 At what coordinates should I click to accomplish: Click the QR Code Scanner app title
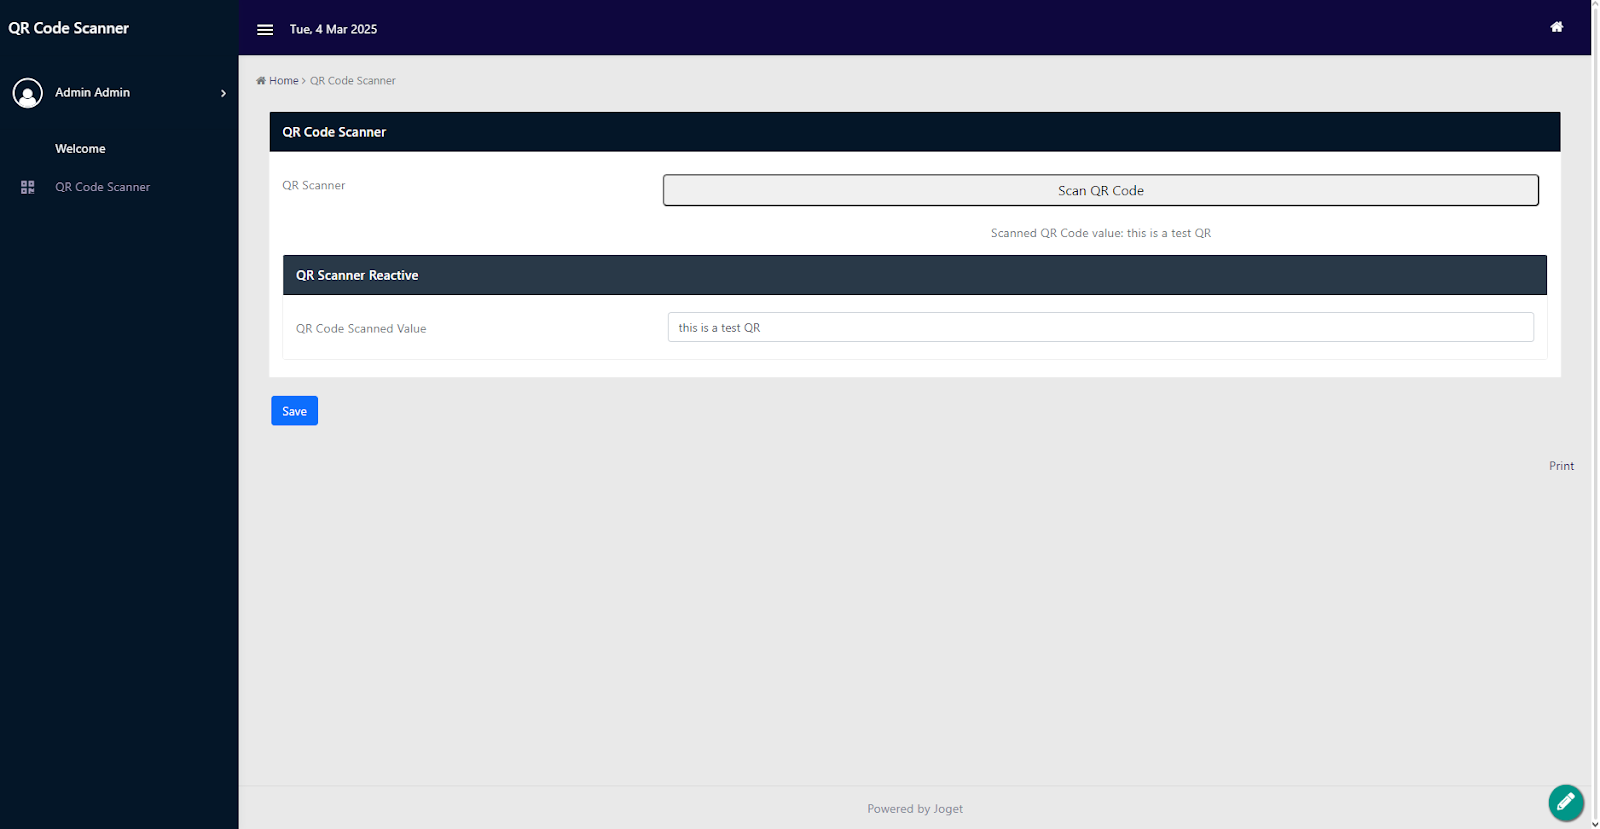point(69,28)
